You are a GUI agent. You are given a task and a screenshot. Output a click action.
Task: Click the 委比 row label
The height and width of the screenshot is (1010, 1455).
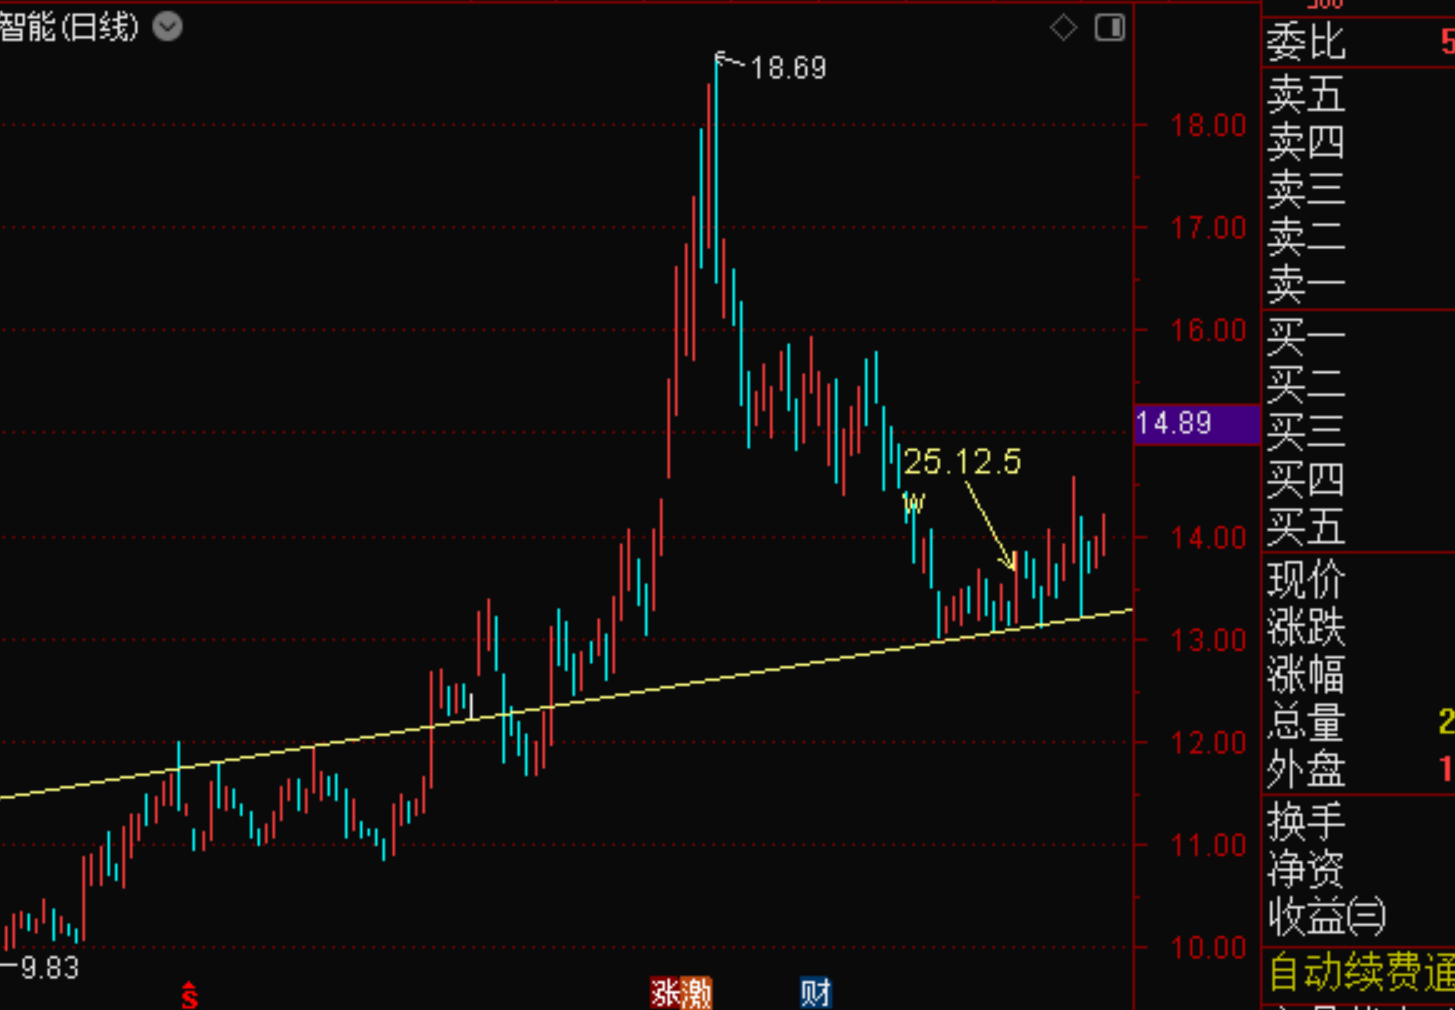1306,42
